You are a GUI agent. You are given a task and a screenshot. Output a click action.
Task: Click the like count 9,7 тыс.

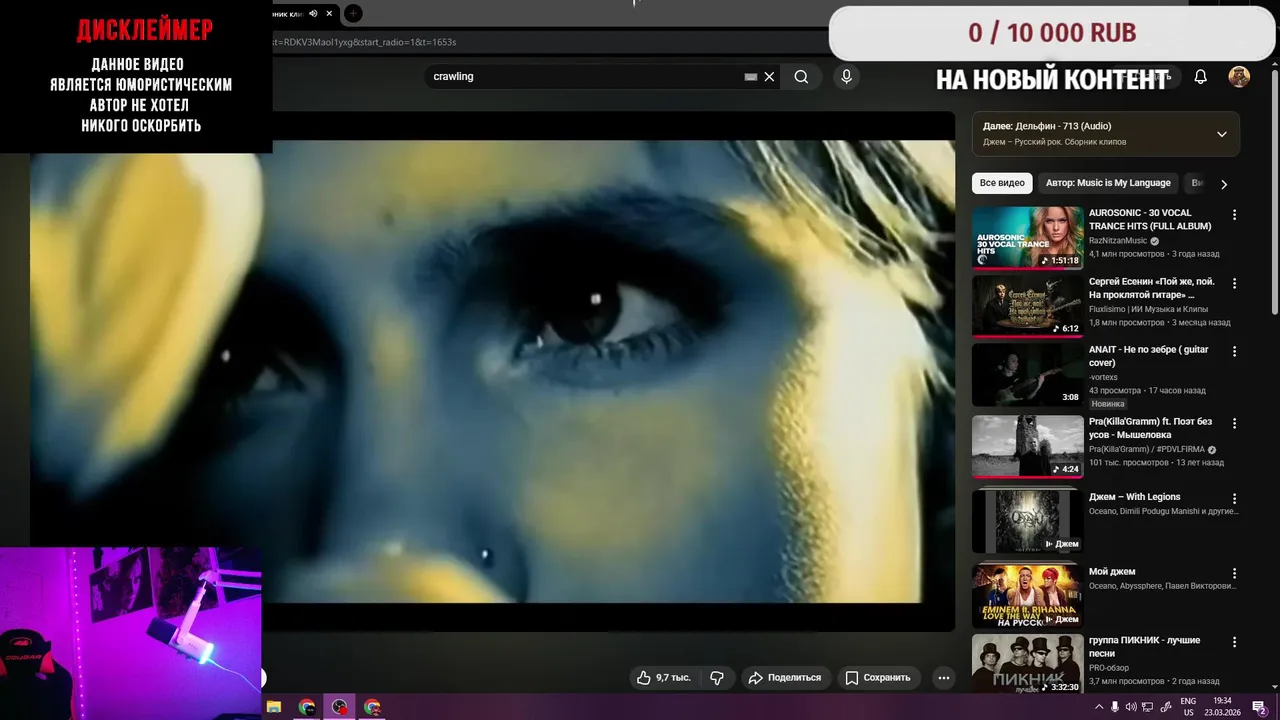coord(673,678)
